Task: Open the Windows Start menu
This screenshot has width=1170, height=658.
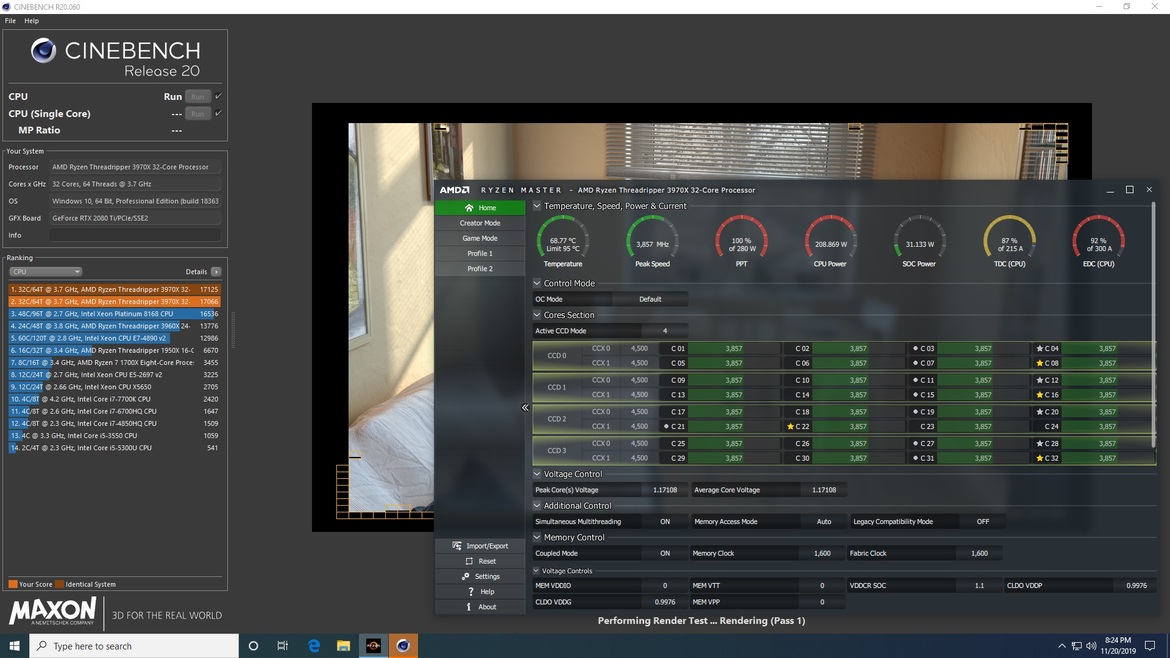Action: [14, 646]
